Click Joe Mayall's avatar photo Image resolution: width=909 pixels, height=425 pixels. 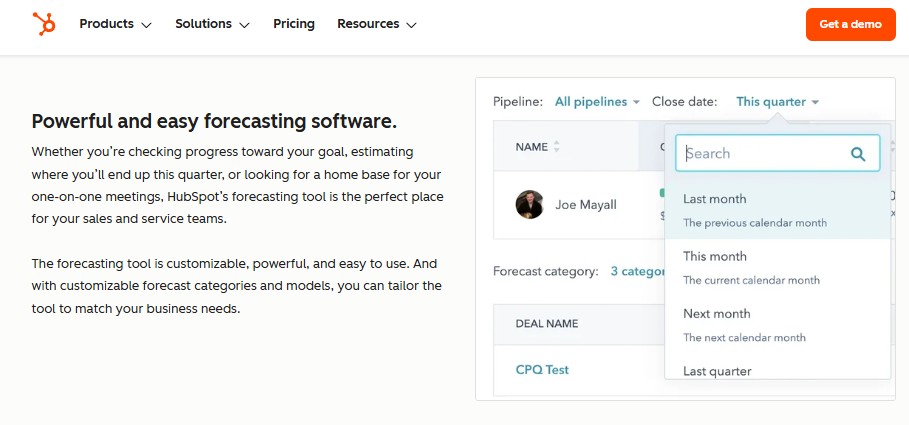coord(529,204)
